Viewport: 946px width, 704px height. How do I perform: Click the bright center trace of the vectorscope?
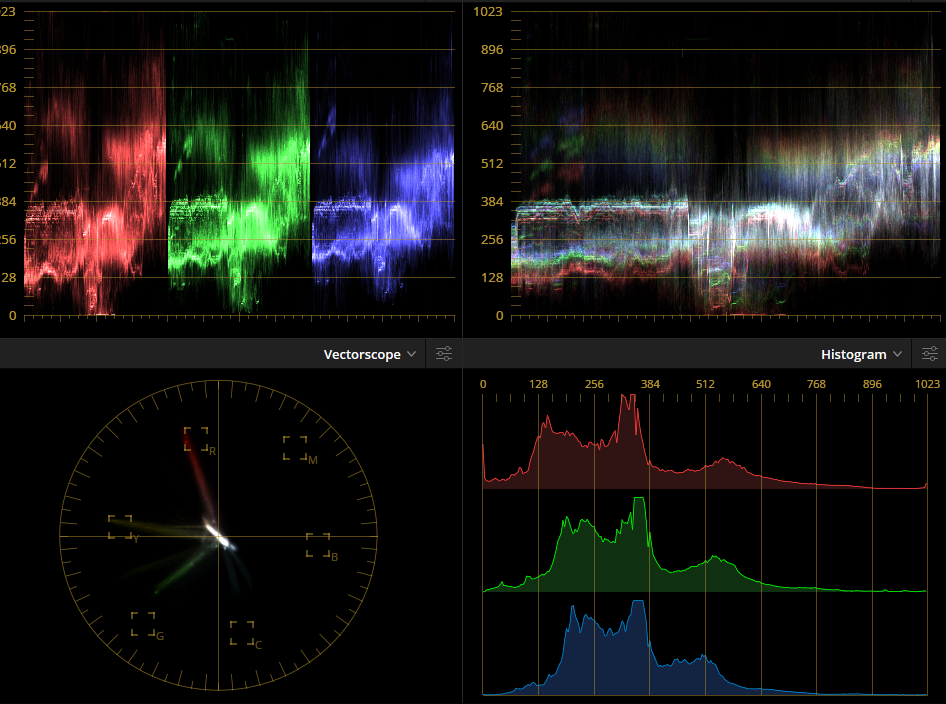pyautogui.click(x=217, y=534)
